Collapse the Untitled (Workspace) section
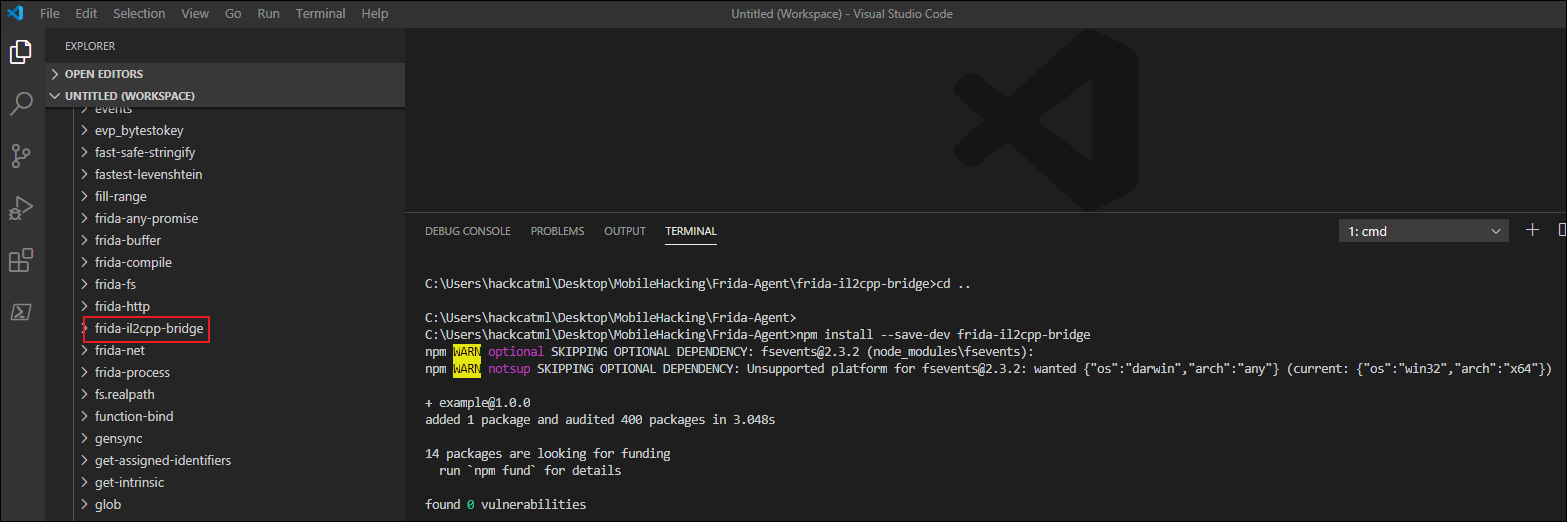This screenshot has width=1567, height=522. click(225, 96)
